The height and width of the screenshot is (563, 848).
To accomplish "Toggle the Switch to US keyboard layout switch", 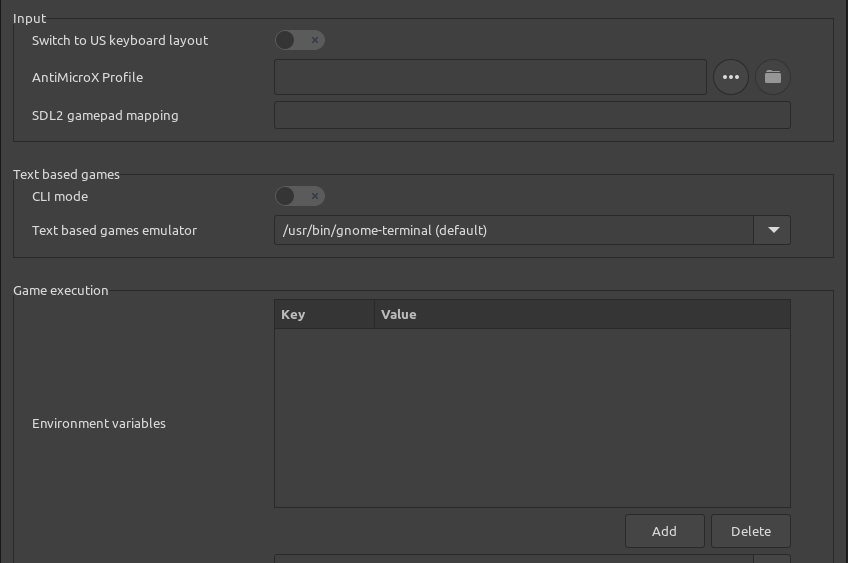I will point(300,40).
